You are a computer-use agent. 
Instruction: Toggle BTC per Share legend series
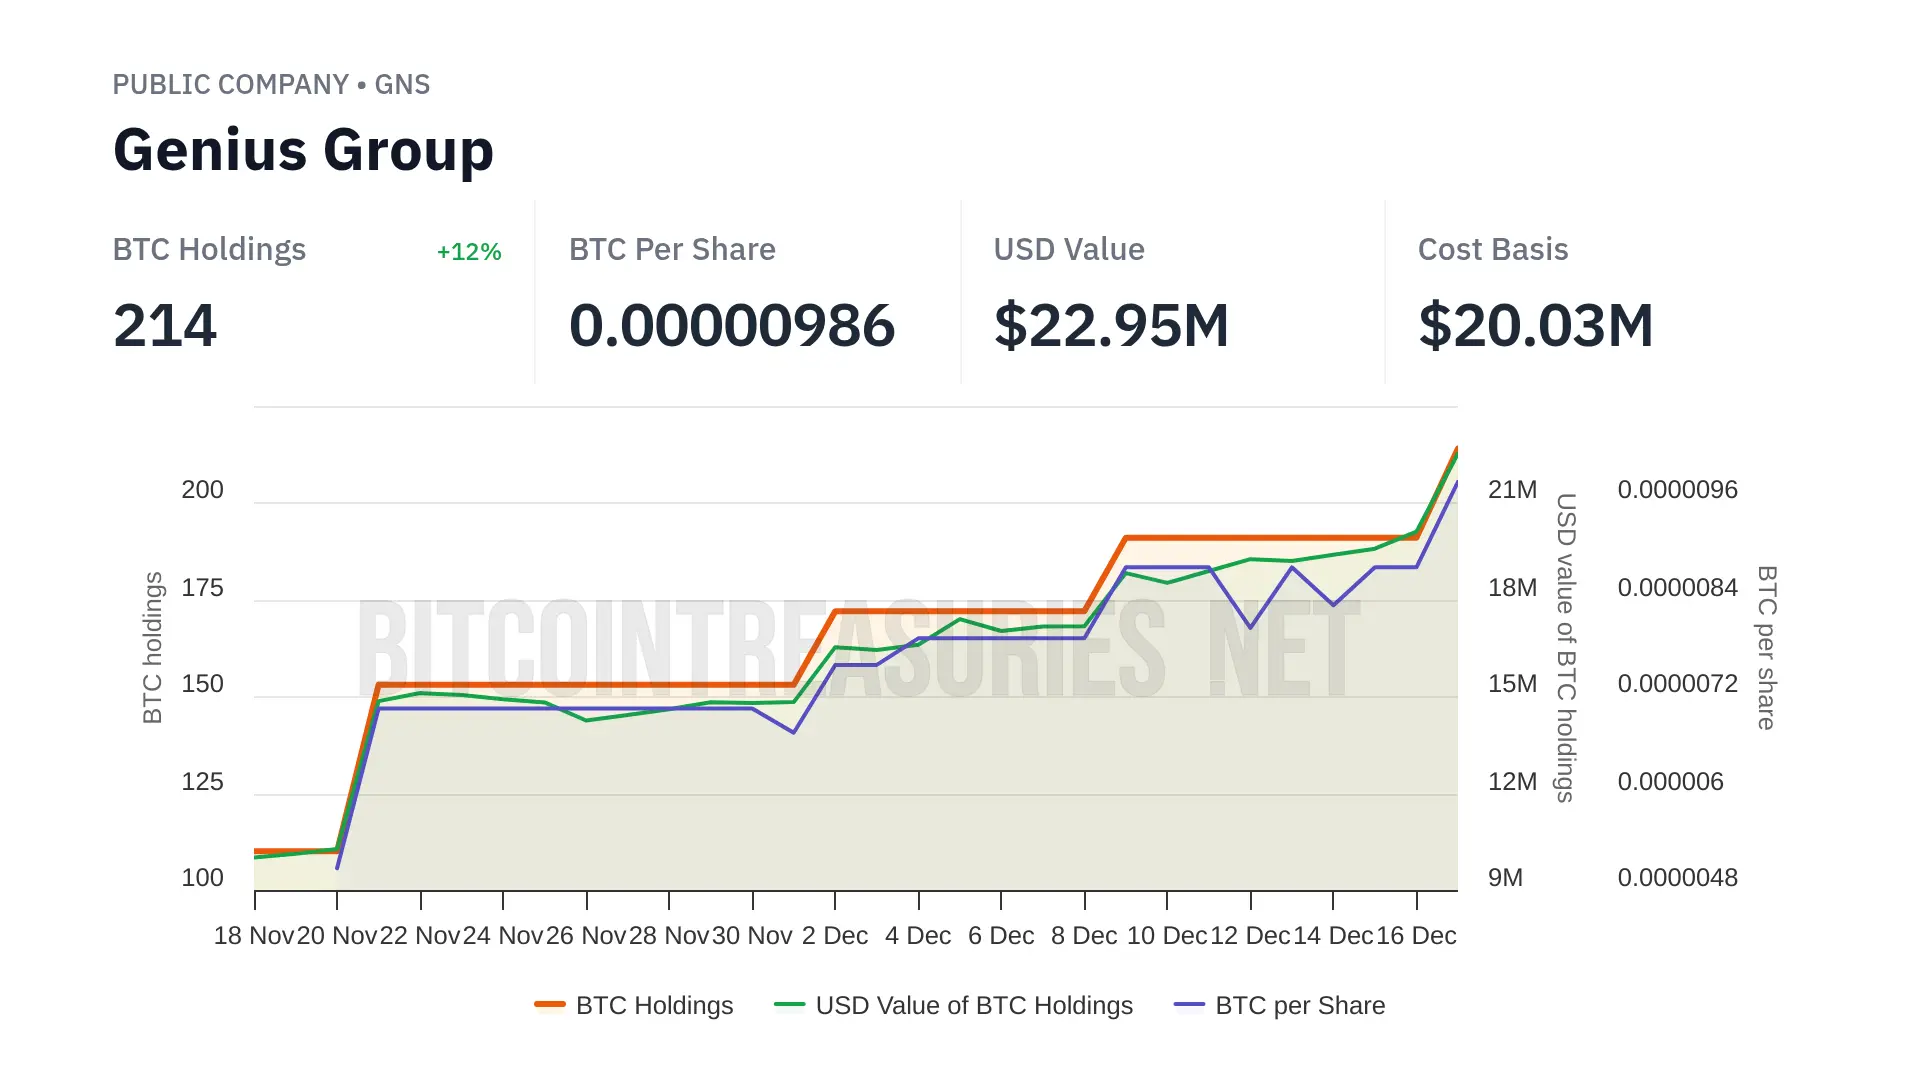coord(1299,1005)
